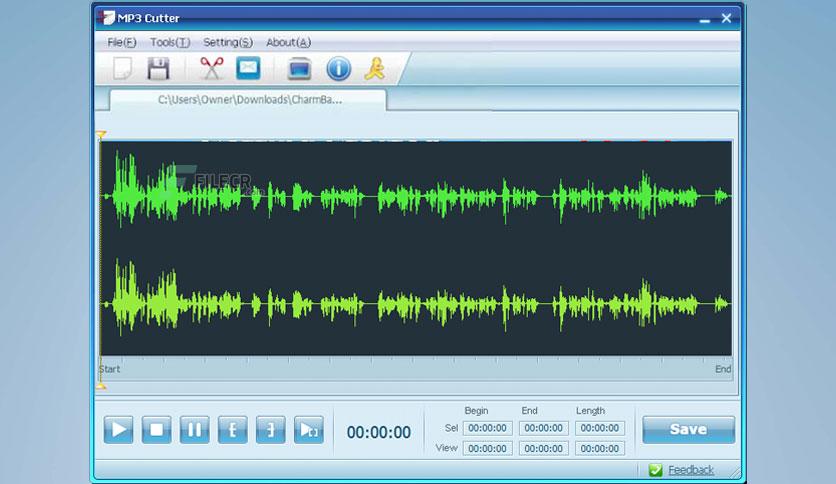836x484 pixels.
Task: Open the blue info icon
Action: tap(339, 69)
